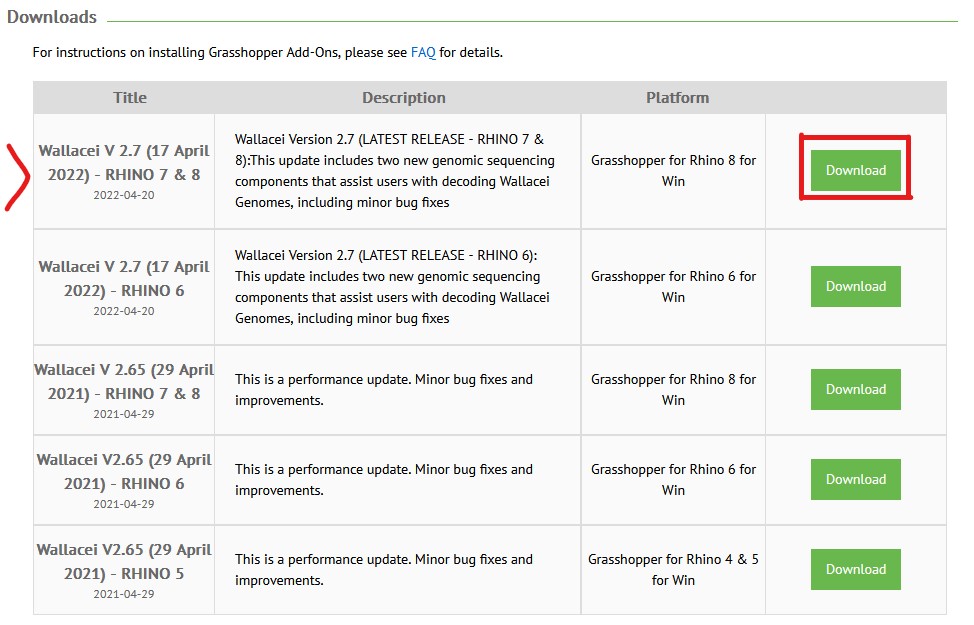Click the Downloads section heading
Image resolution: width=974 pixels, height=625 pixels.
(x=52, y=17)
